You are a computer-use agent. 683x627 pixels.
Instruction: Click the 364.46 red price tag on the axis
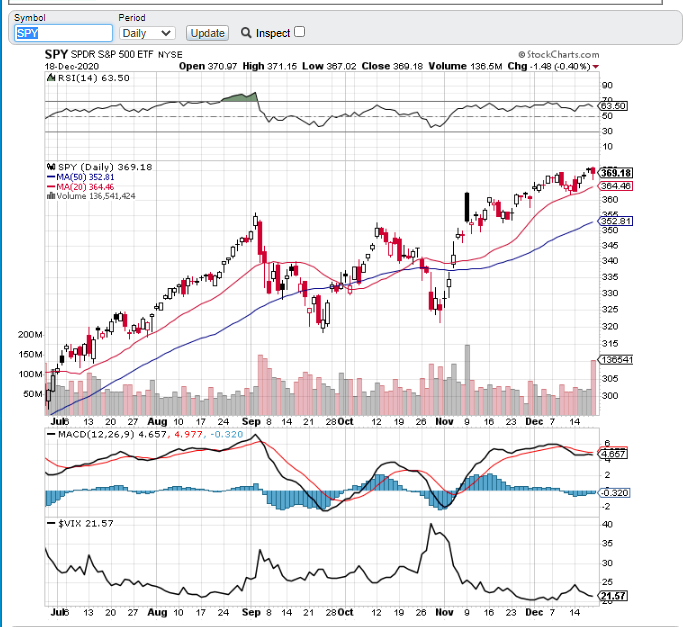point(616,186)
